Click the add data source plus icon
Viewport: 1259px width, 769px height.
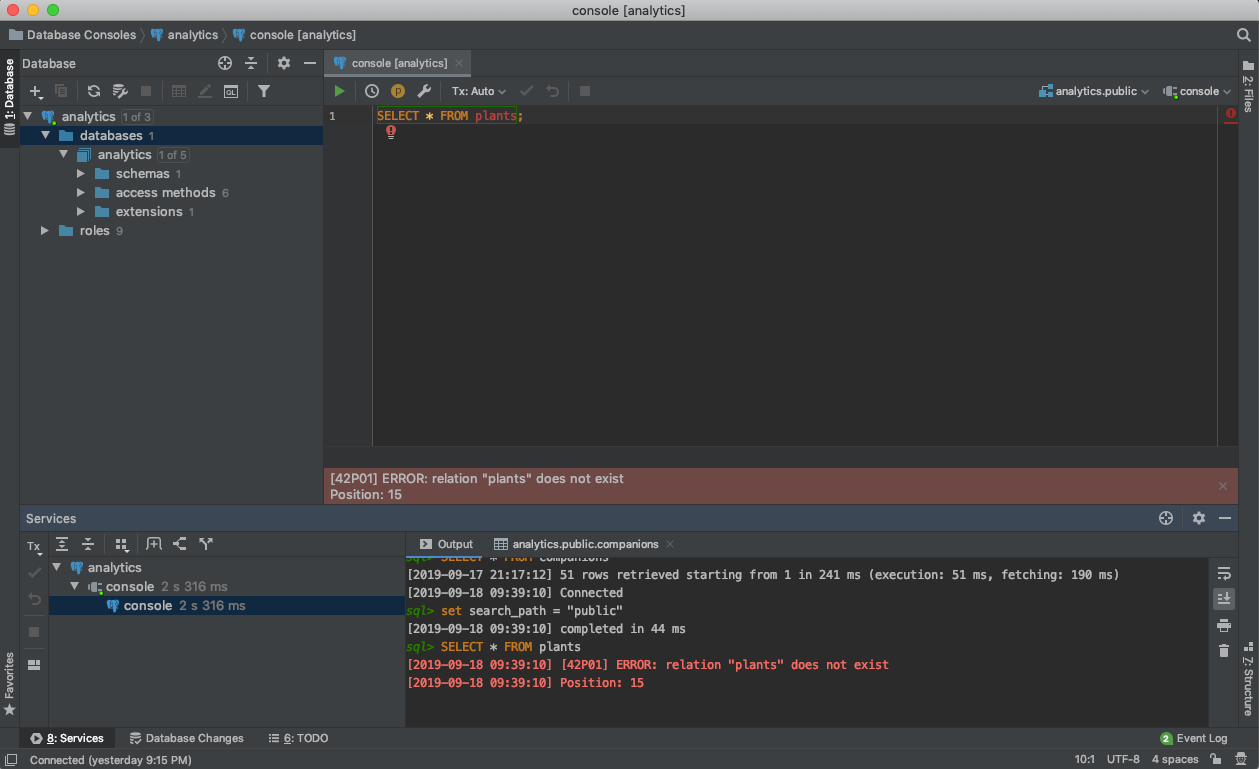click(35, 91)
